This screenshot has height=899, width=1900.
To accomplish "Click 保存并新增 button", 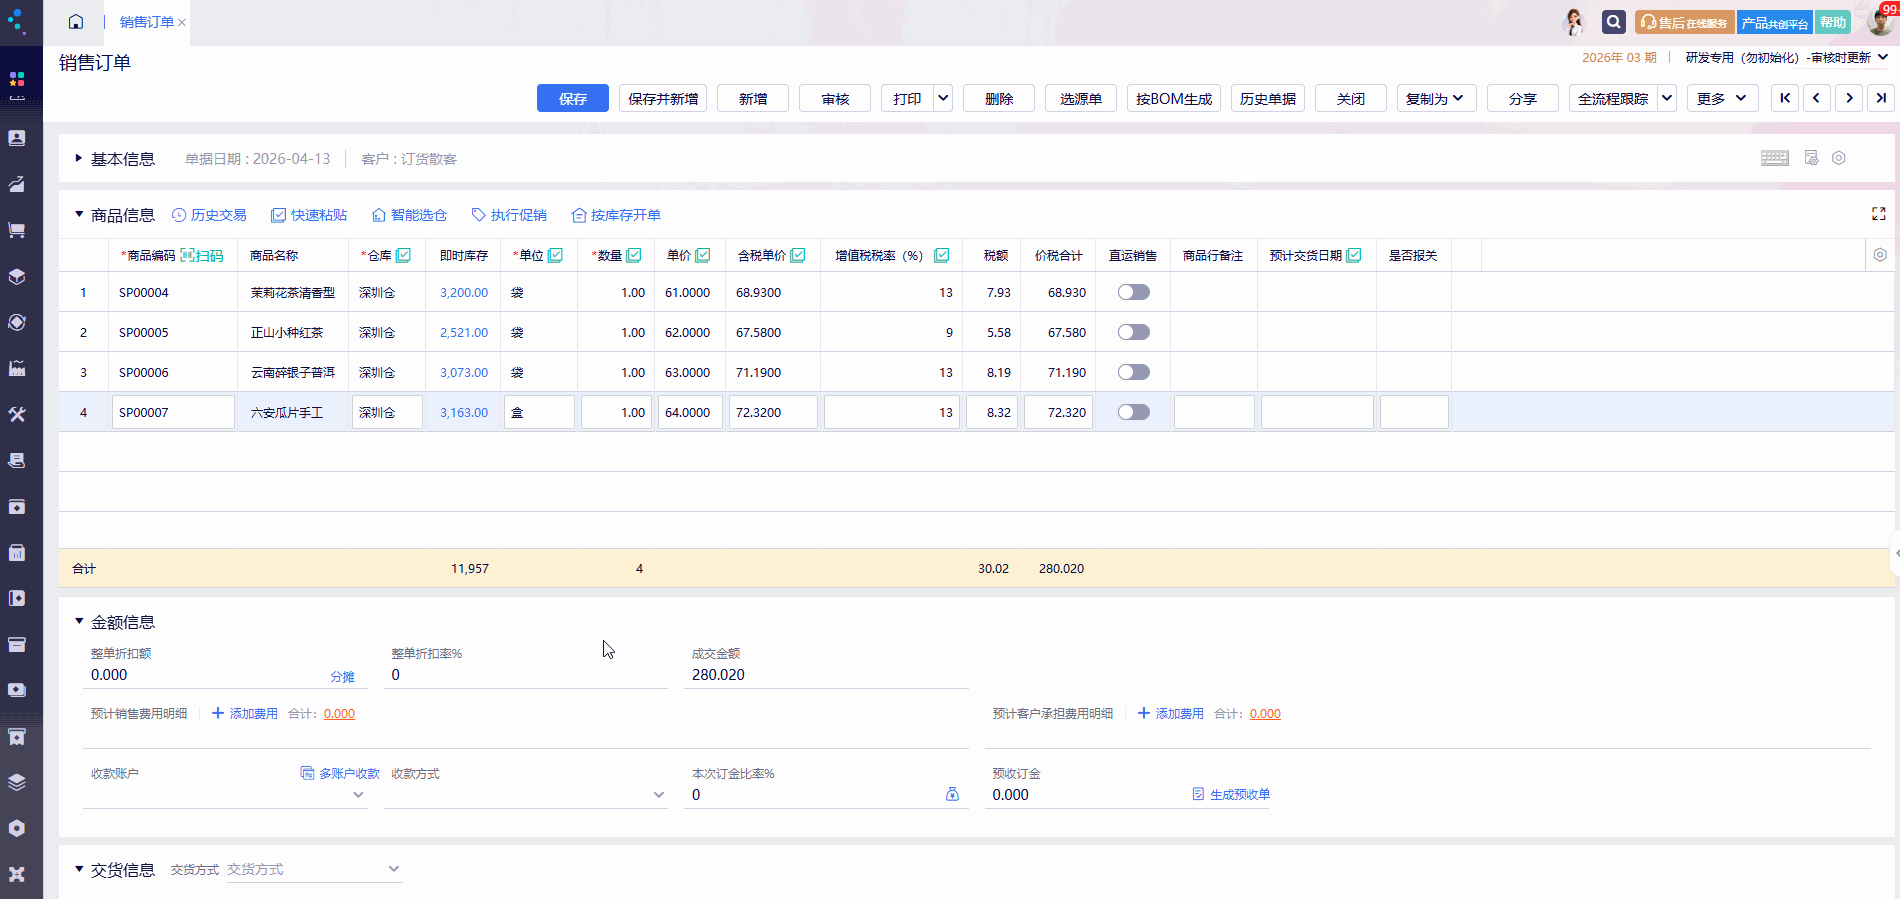I will pos(663,98).
